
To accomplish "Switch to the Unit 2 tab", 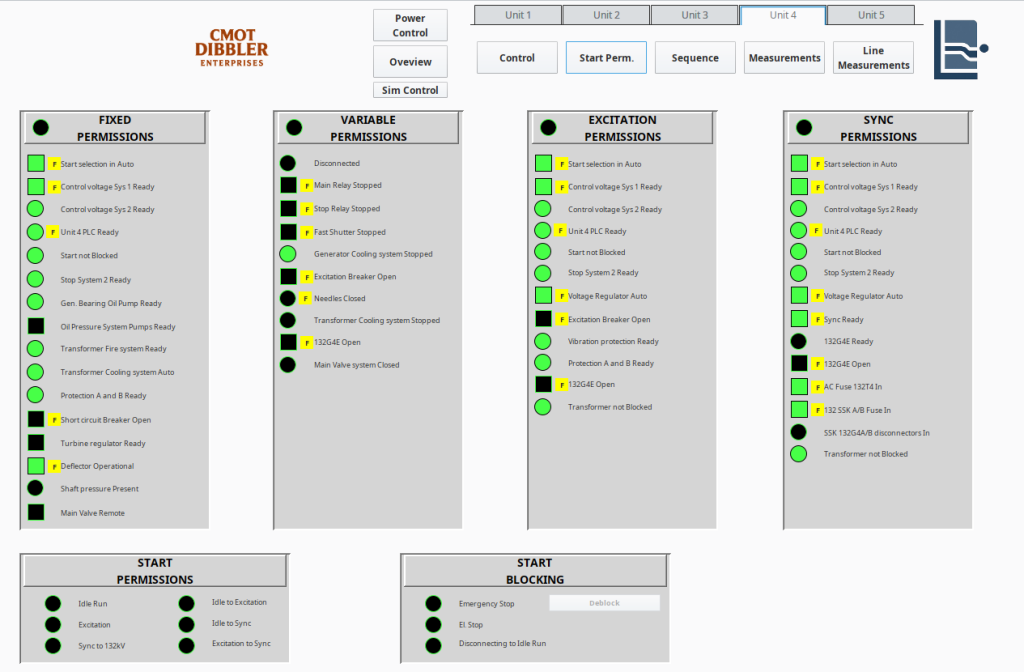I will [606, 15].
